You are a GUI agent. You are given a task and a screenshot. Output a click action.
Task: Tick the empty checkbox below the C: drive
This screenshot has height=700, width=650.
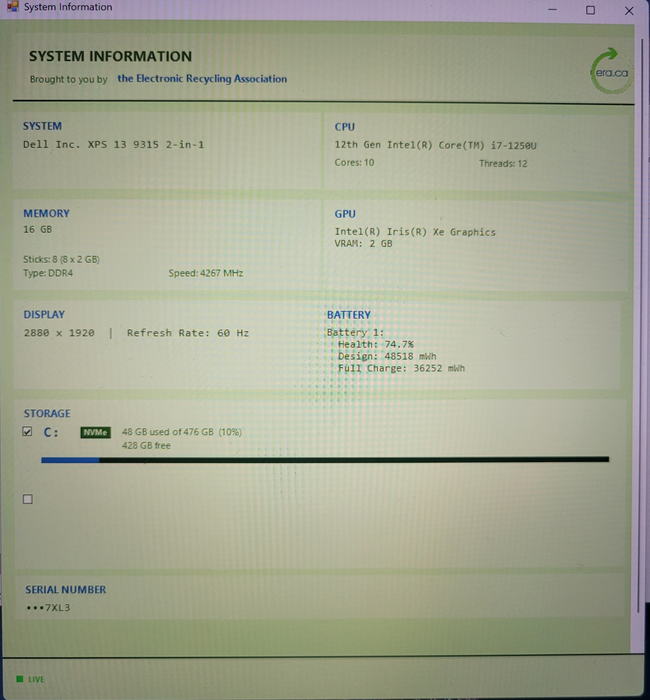click(x=28, y=499)
